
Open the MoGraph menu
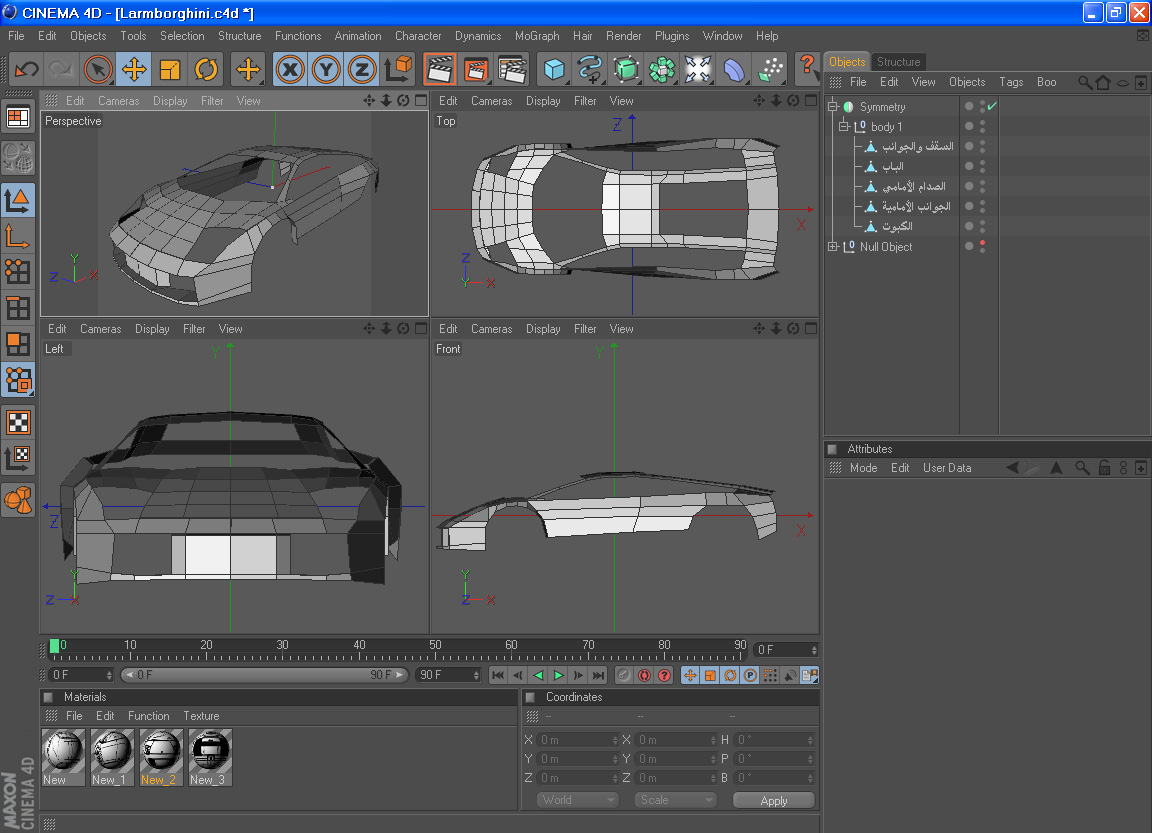click(x=537, y=36)
